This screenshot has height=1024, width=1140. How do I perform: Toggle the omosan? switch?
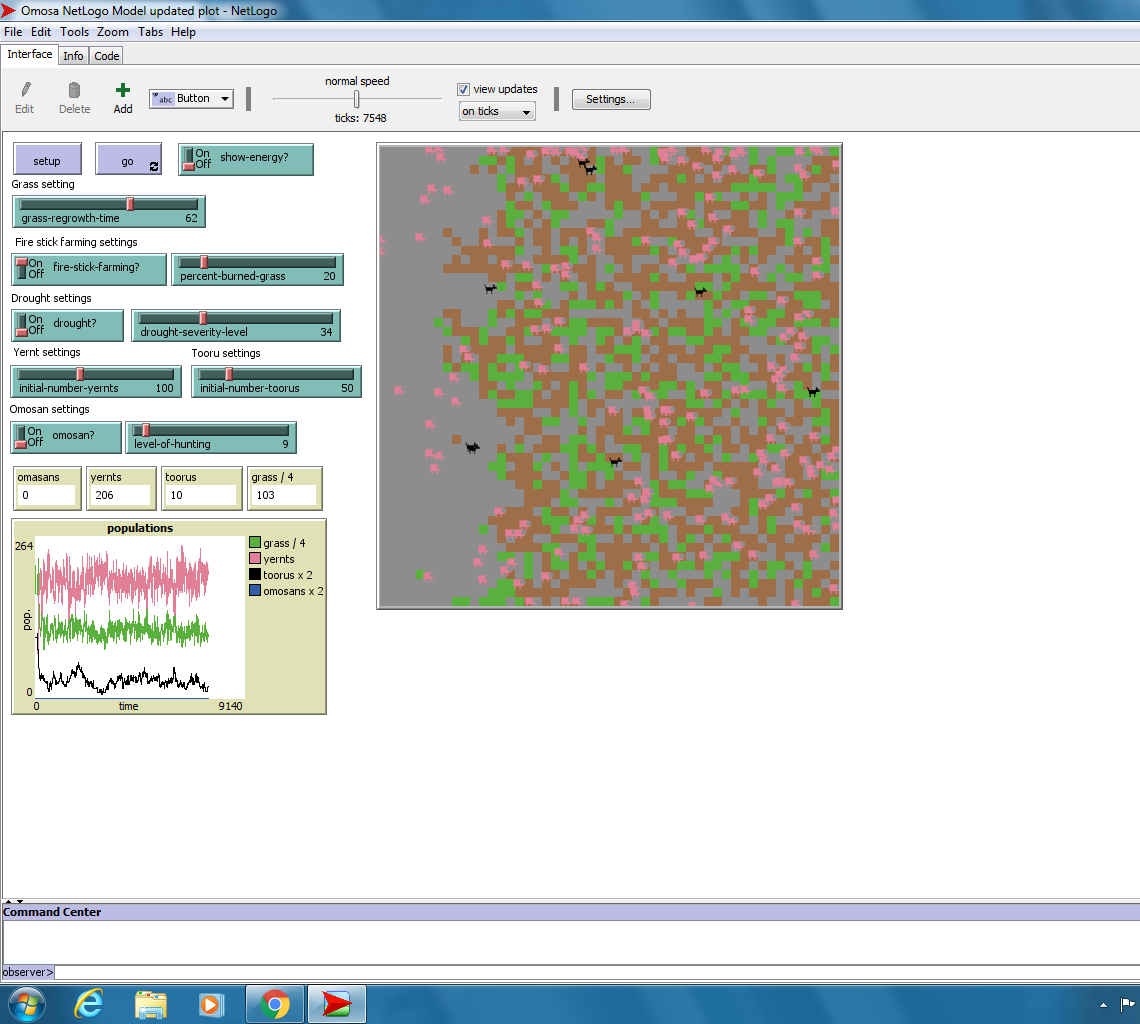click(x=66, y=437)
